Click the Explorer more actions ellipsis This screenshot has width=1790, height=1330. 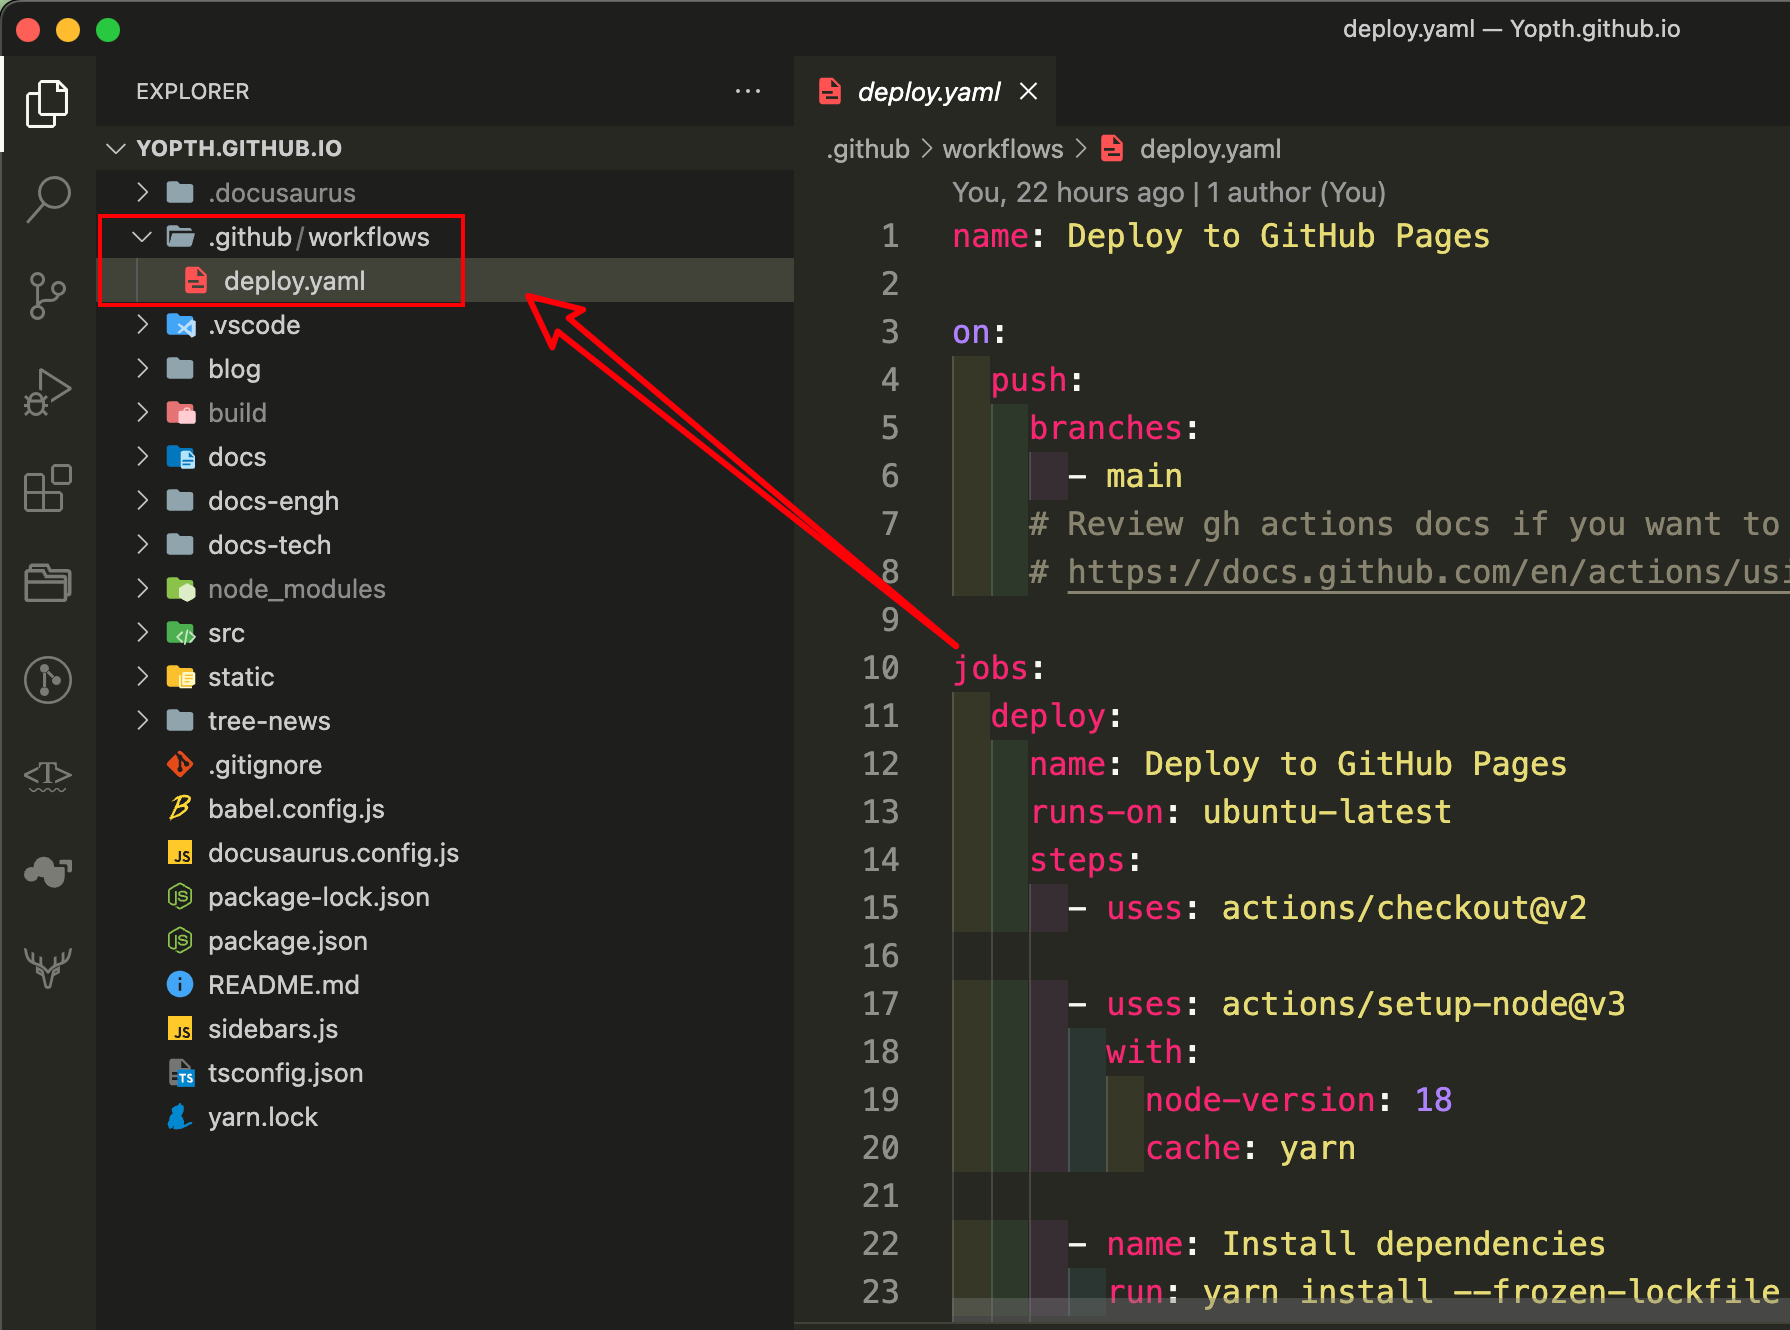coord(747,91)
